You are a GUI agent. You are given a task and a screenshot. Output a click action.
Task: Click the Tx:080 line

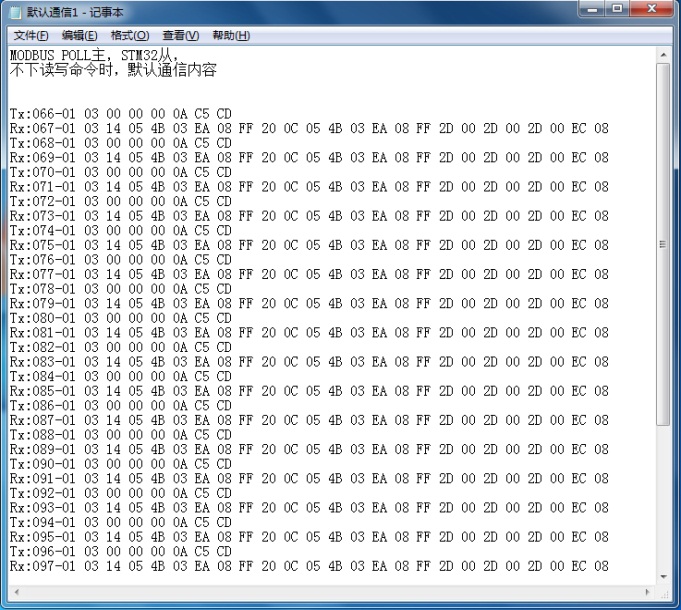[121, 318]
